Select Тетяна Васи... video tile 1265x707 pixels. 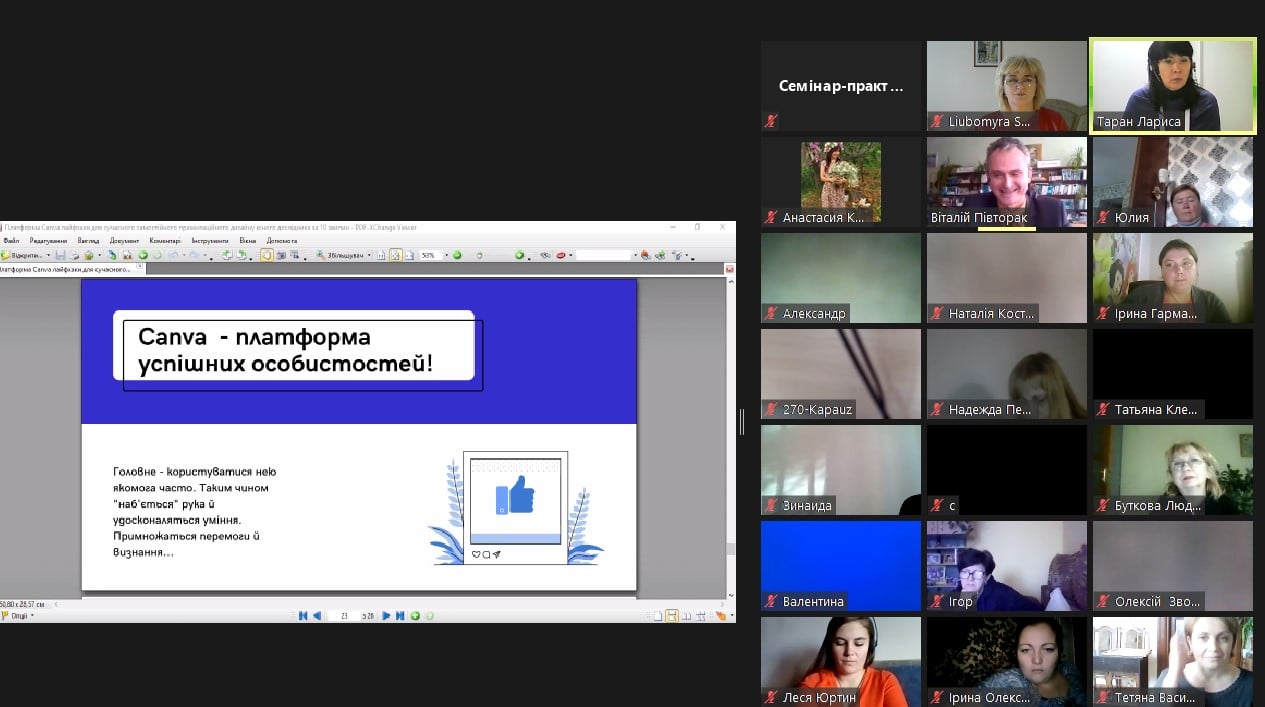(x=1173, y=662)
